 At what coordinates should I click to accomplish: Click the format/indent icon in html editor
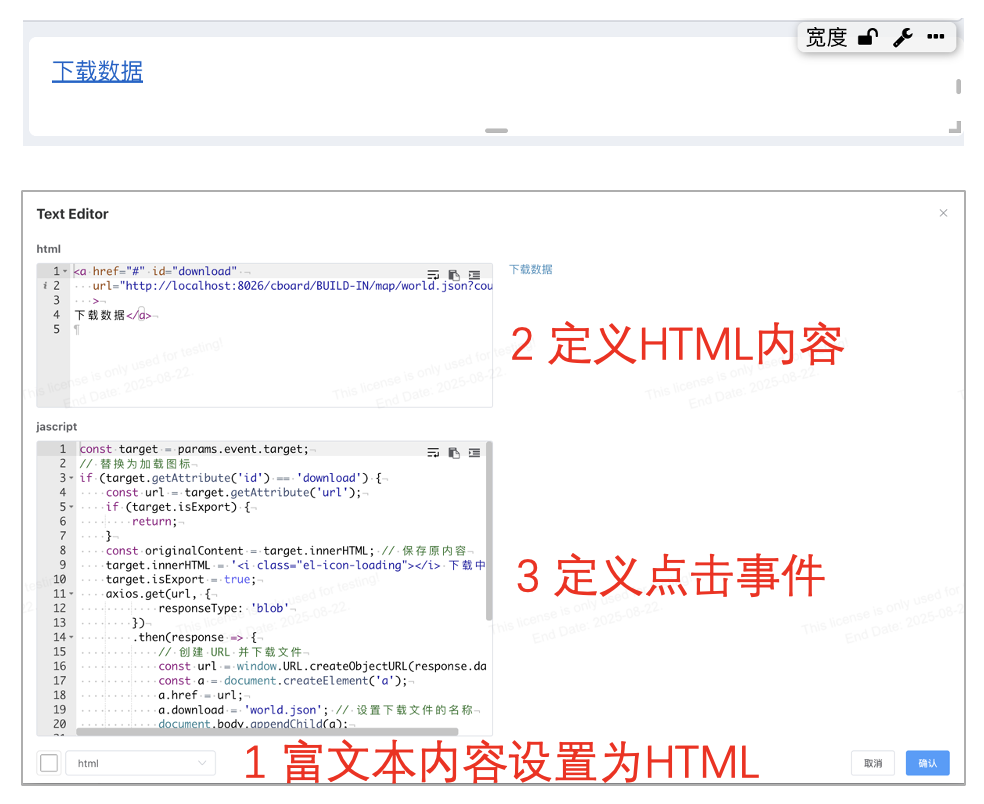coord(474,275)
